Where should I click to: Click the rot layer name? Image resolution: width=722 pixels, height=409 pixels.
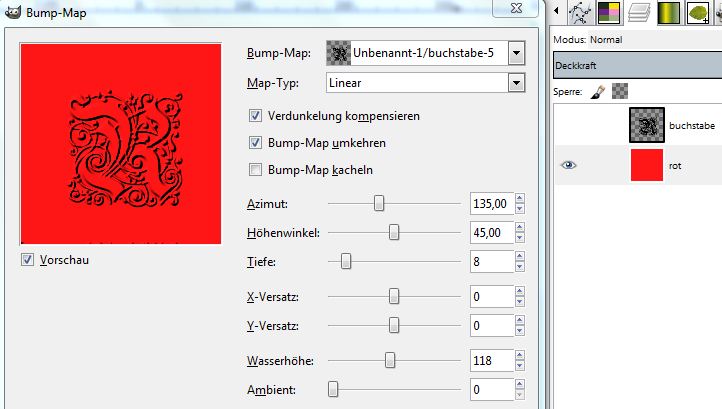[675, 166]
